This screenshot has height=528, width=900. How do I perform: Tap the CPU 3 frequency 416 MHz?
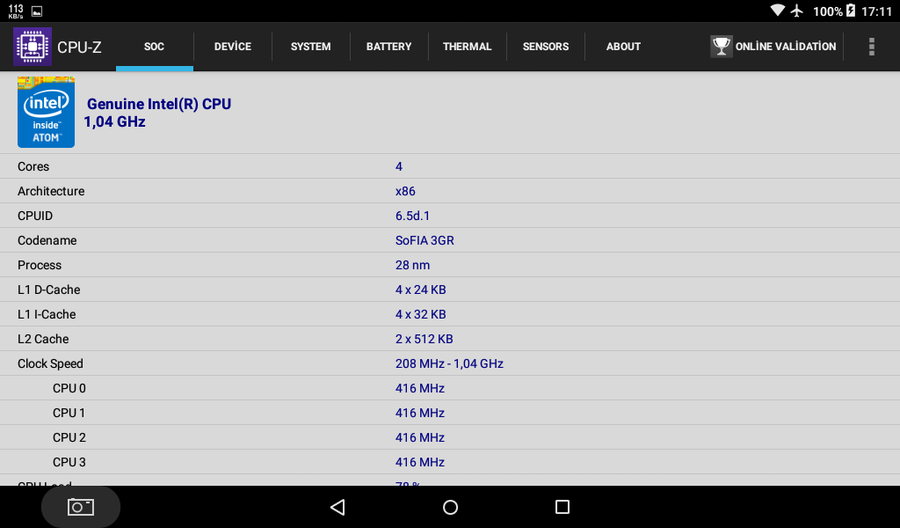[420, 463]
